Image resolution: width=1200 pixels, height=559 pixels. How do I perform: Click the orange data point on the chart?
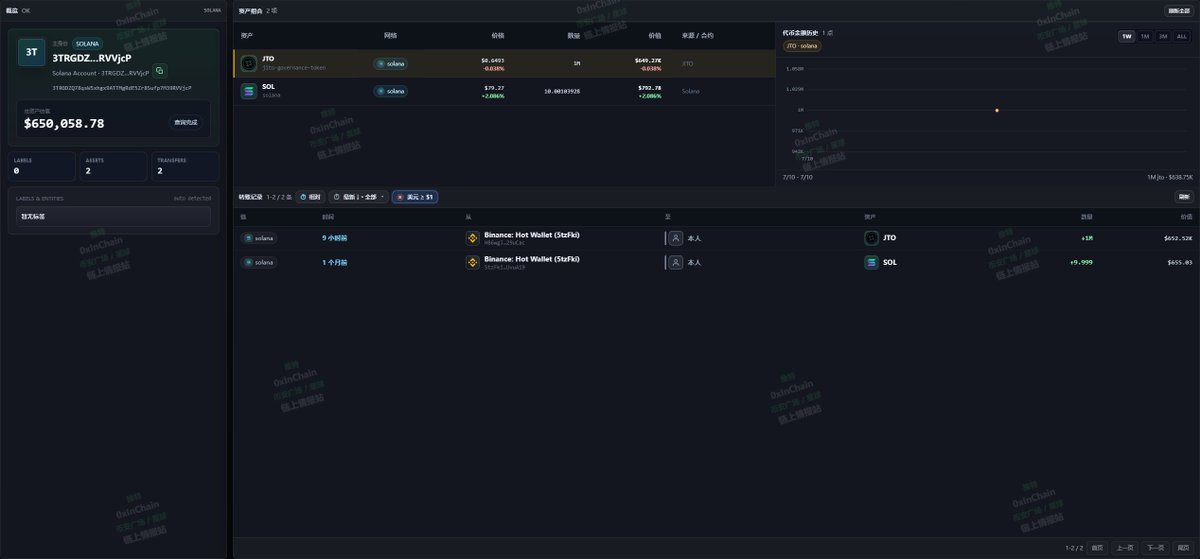(x=997, y=110)
